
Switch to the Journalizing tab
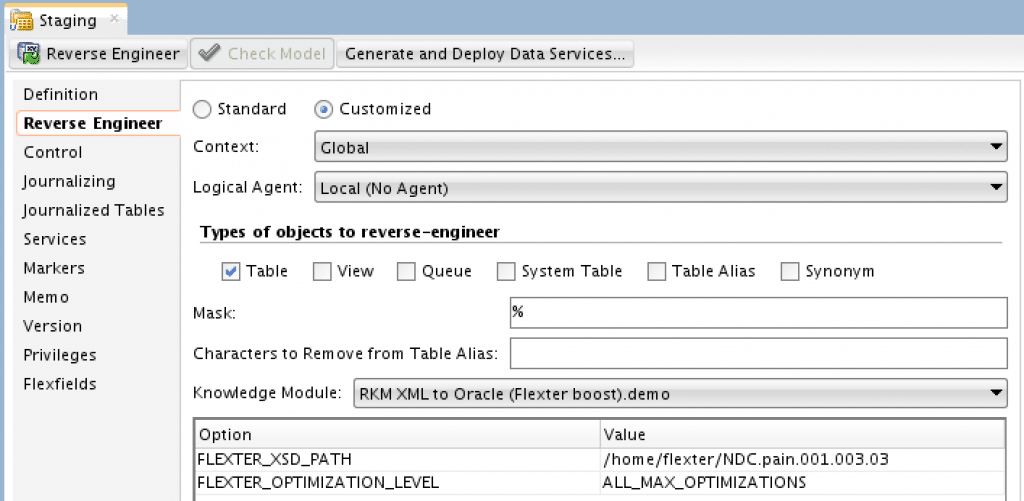[69, 182]
